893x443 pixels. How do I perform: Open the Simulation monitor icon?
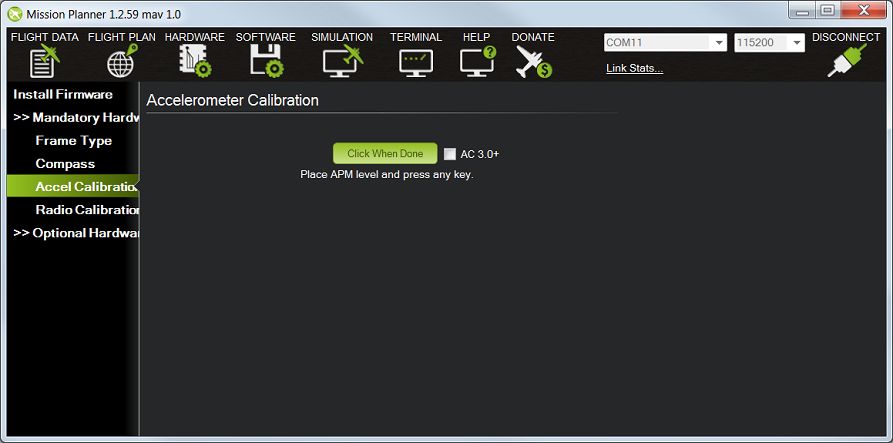(342, 61)
